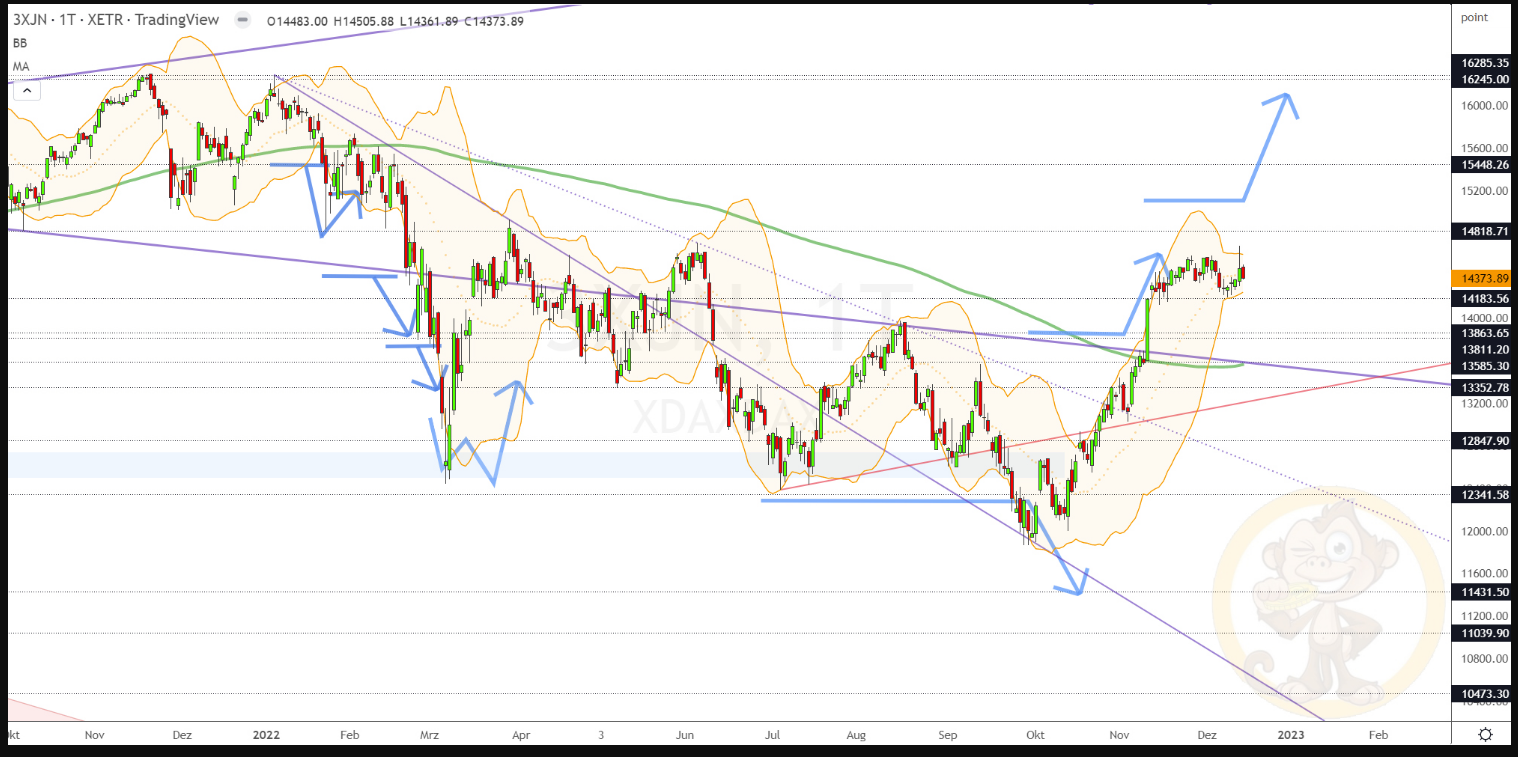Click the 2022 label on the time axis
Screen dimensions: 1518x757
pyautogui.click(x=266, y=735)
